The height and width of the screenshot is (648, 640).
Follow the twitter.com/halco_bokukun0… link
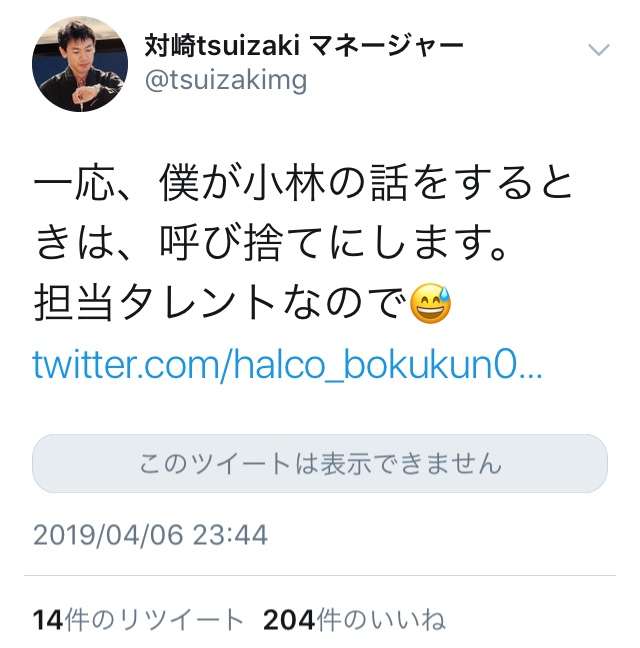click(287, 365)
